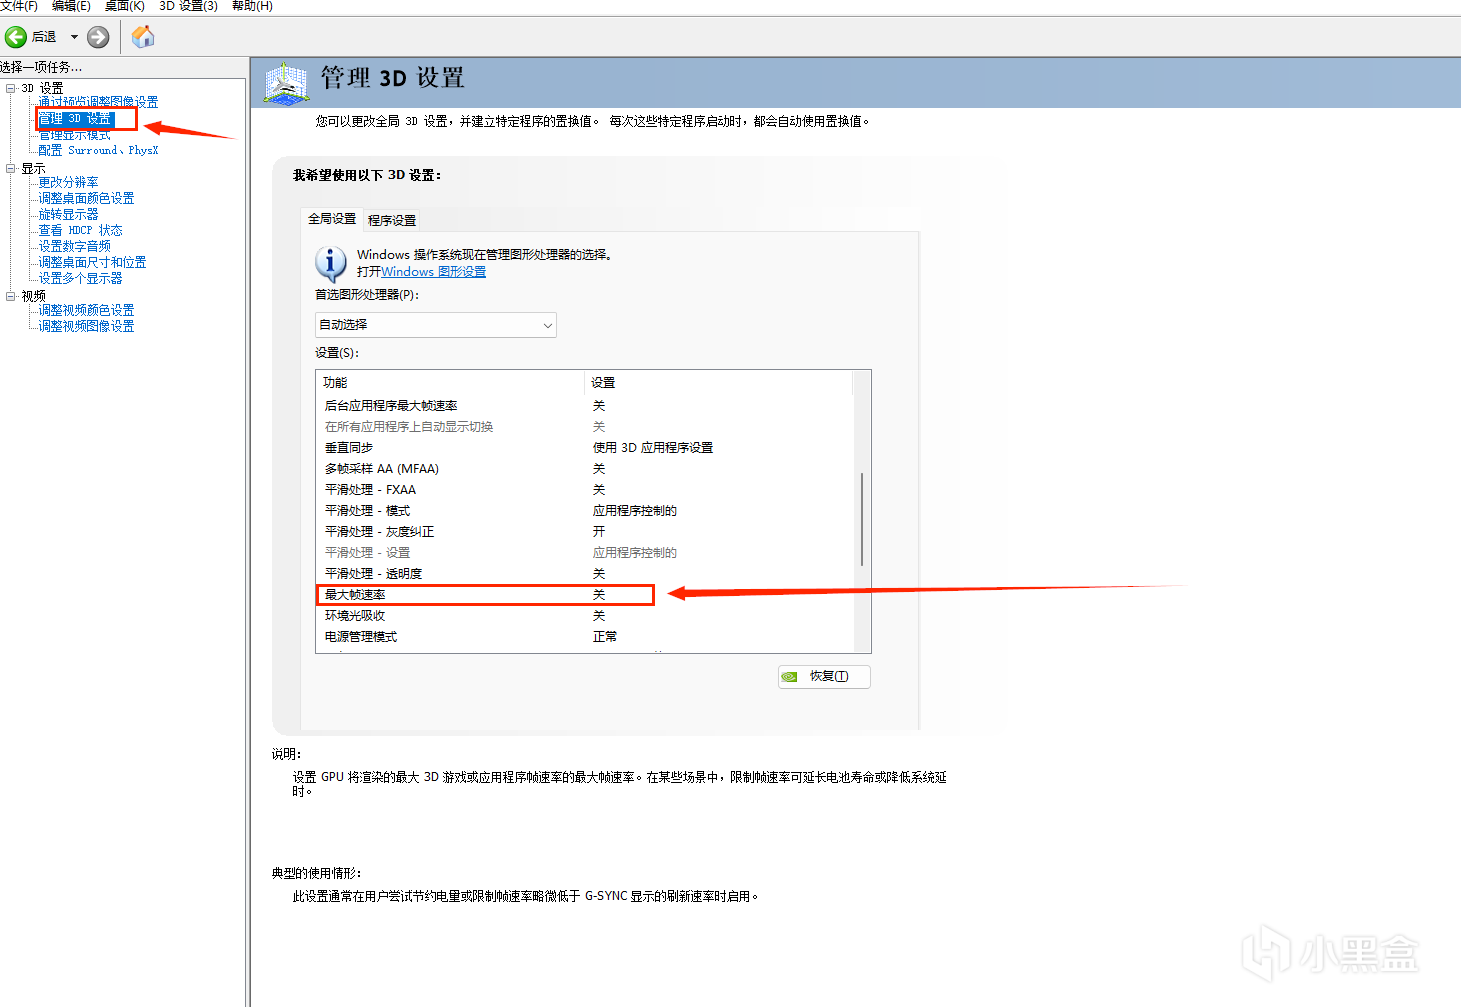Open 通过预览调整图像设置 task
This screenshot has width=1461, height=1007.
tap(98, 102)
